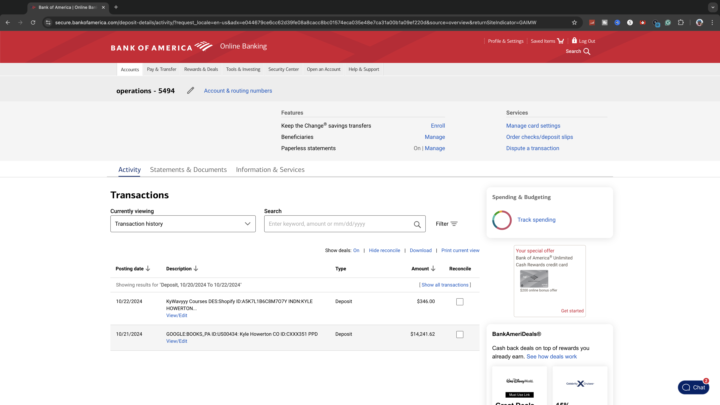This screenshot has height=405, width=720.
Task: Click the Search magnifier in the red header
Action: pos(586,51)
